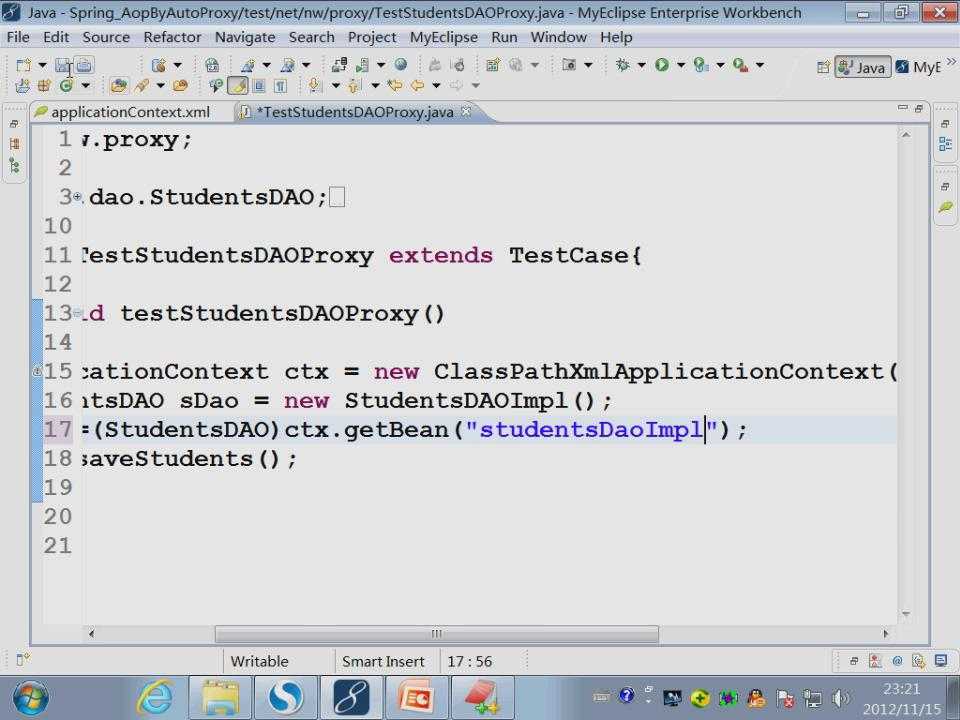Click the Print icon in the toolbar

coord(84,65)
